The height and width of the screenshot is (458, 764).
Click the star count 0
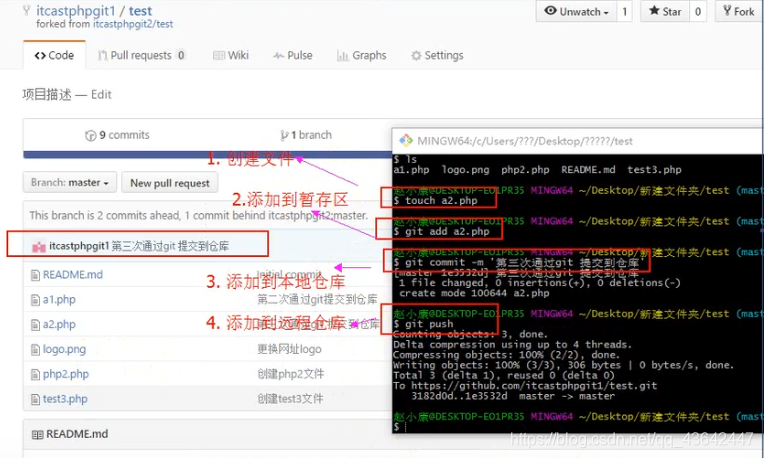coord(698,11)
